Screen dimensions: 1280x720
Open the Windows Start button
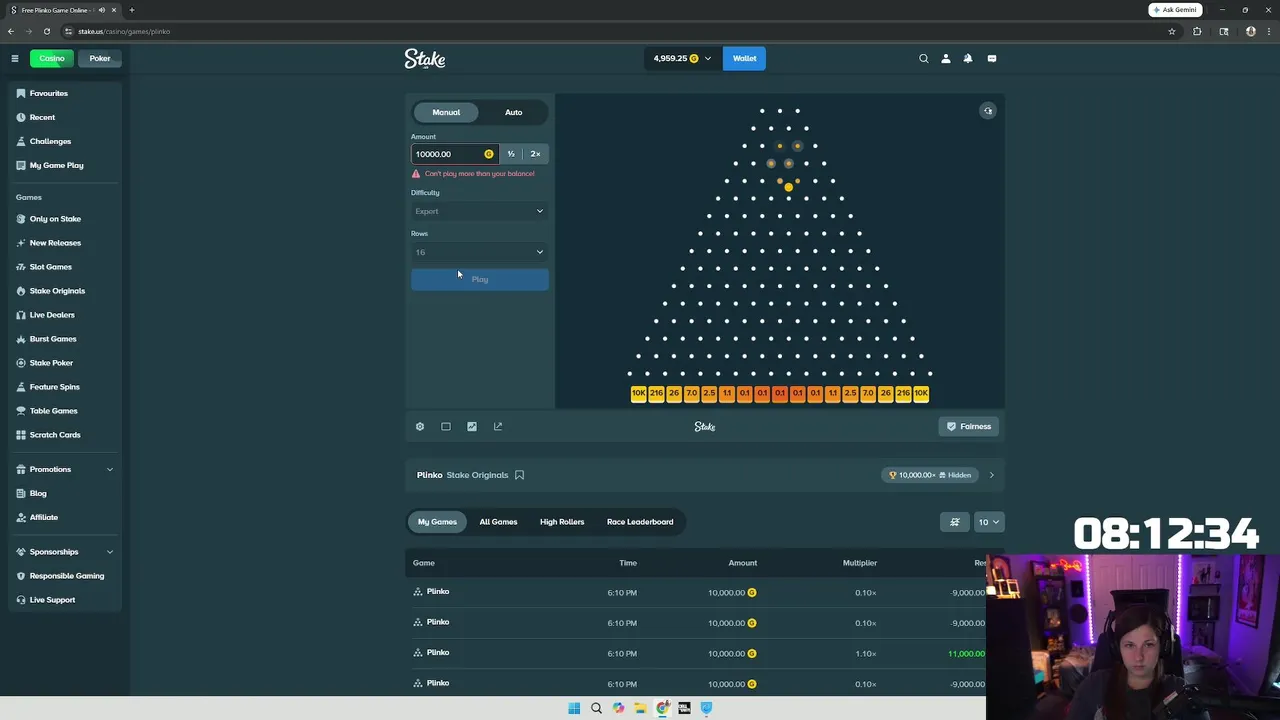click(x=574, y=708)
